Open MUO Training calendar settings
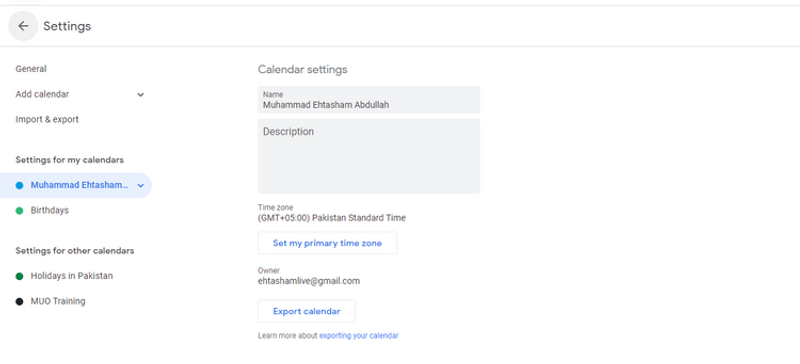800x364 pixels. click(58, 301)
